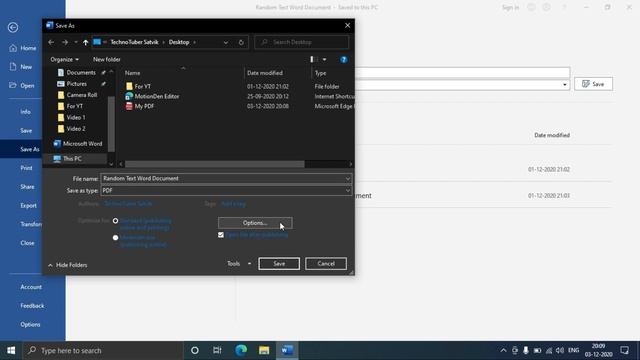Change view layout icon in dialog
This screenshot has height=360, width=640.
tap(313, 60)
